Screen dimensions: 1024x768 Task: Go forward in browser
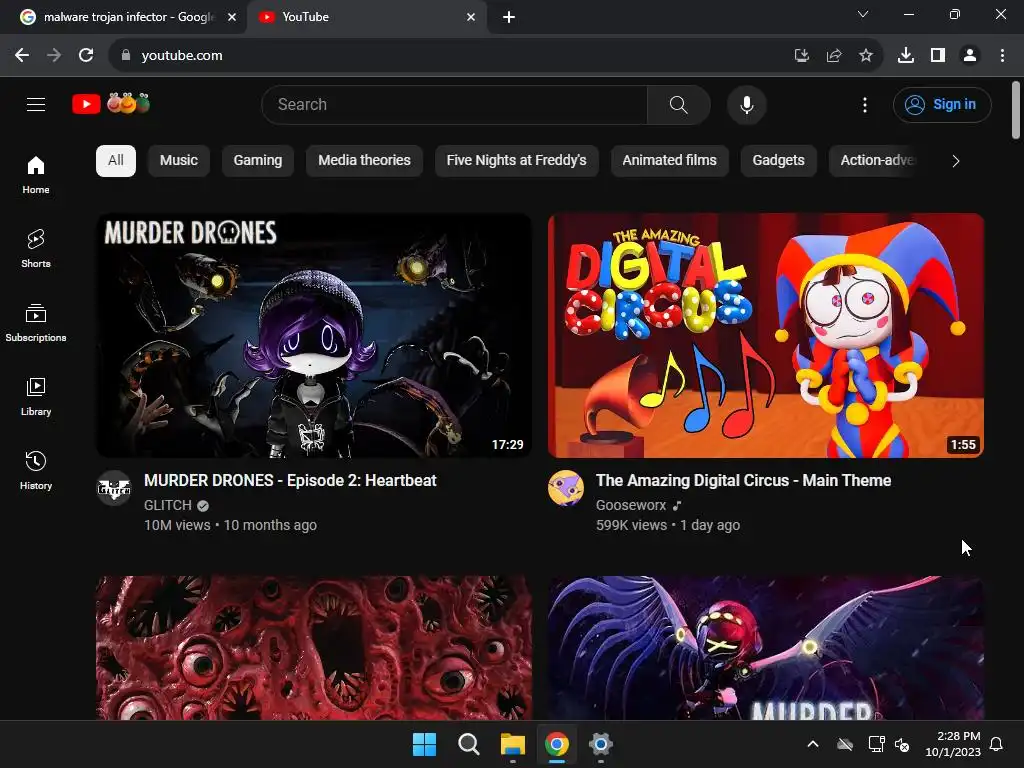click(54, 56)
